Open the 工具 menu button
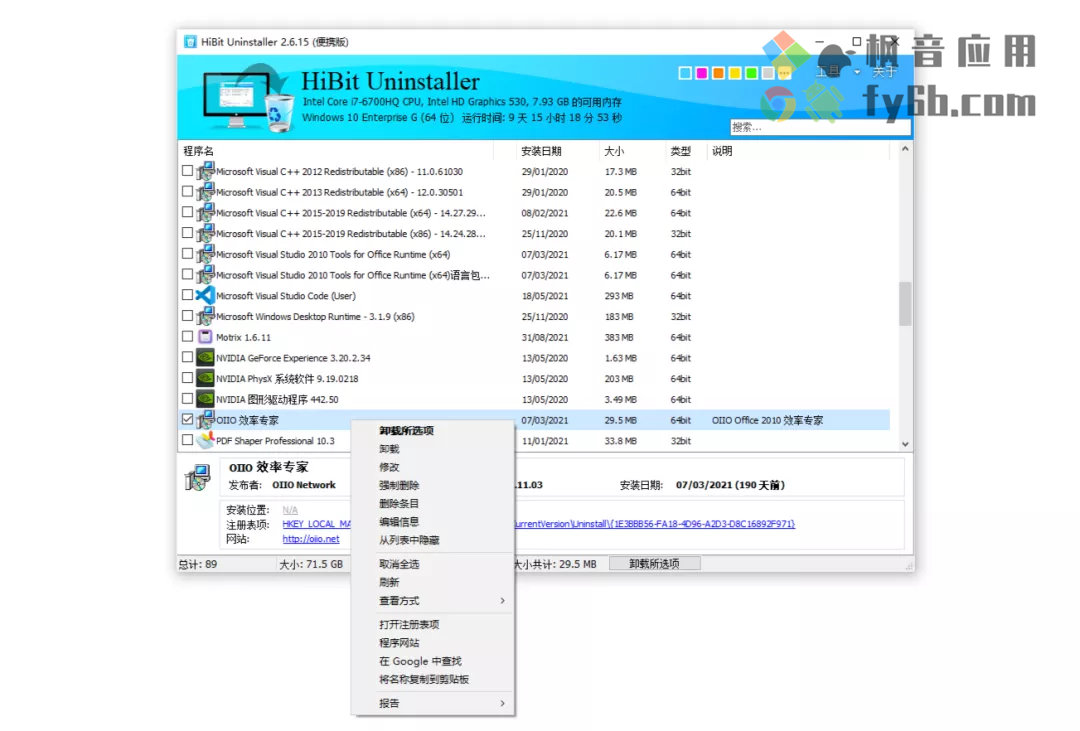 [829, 72]
